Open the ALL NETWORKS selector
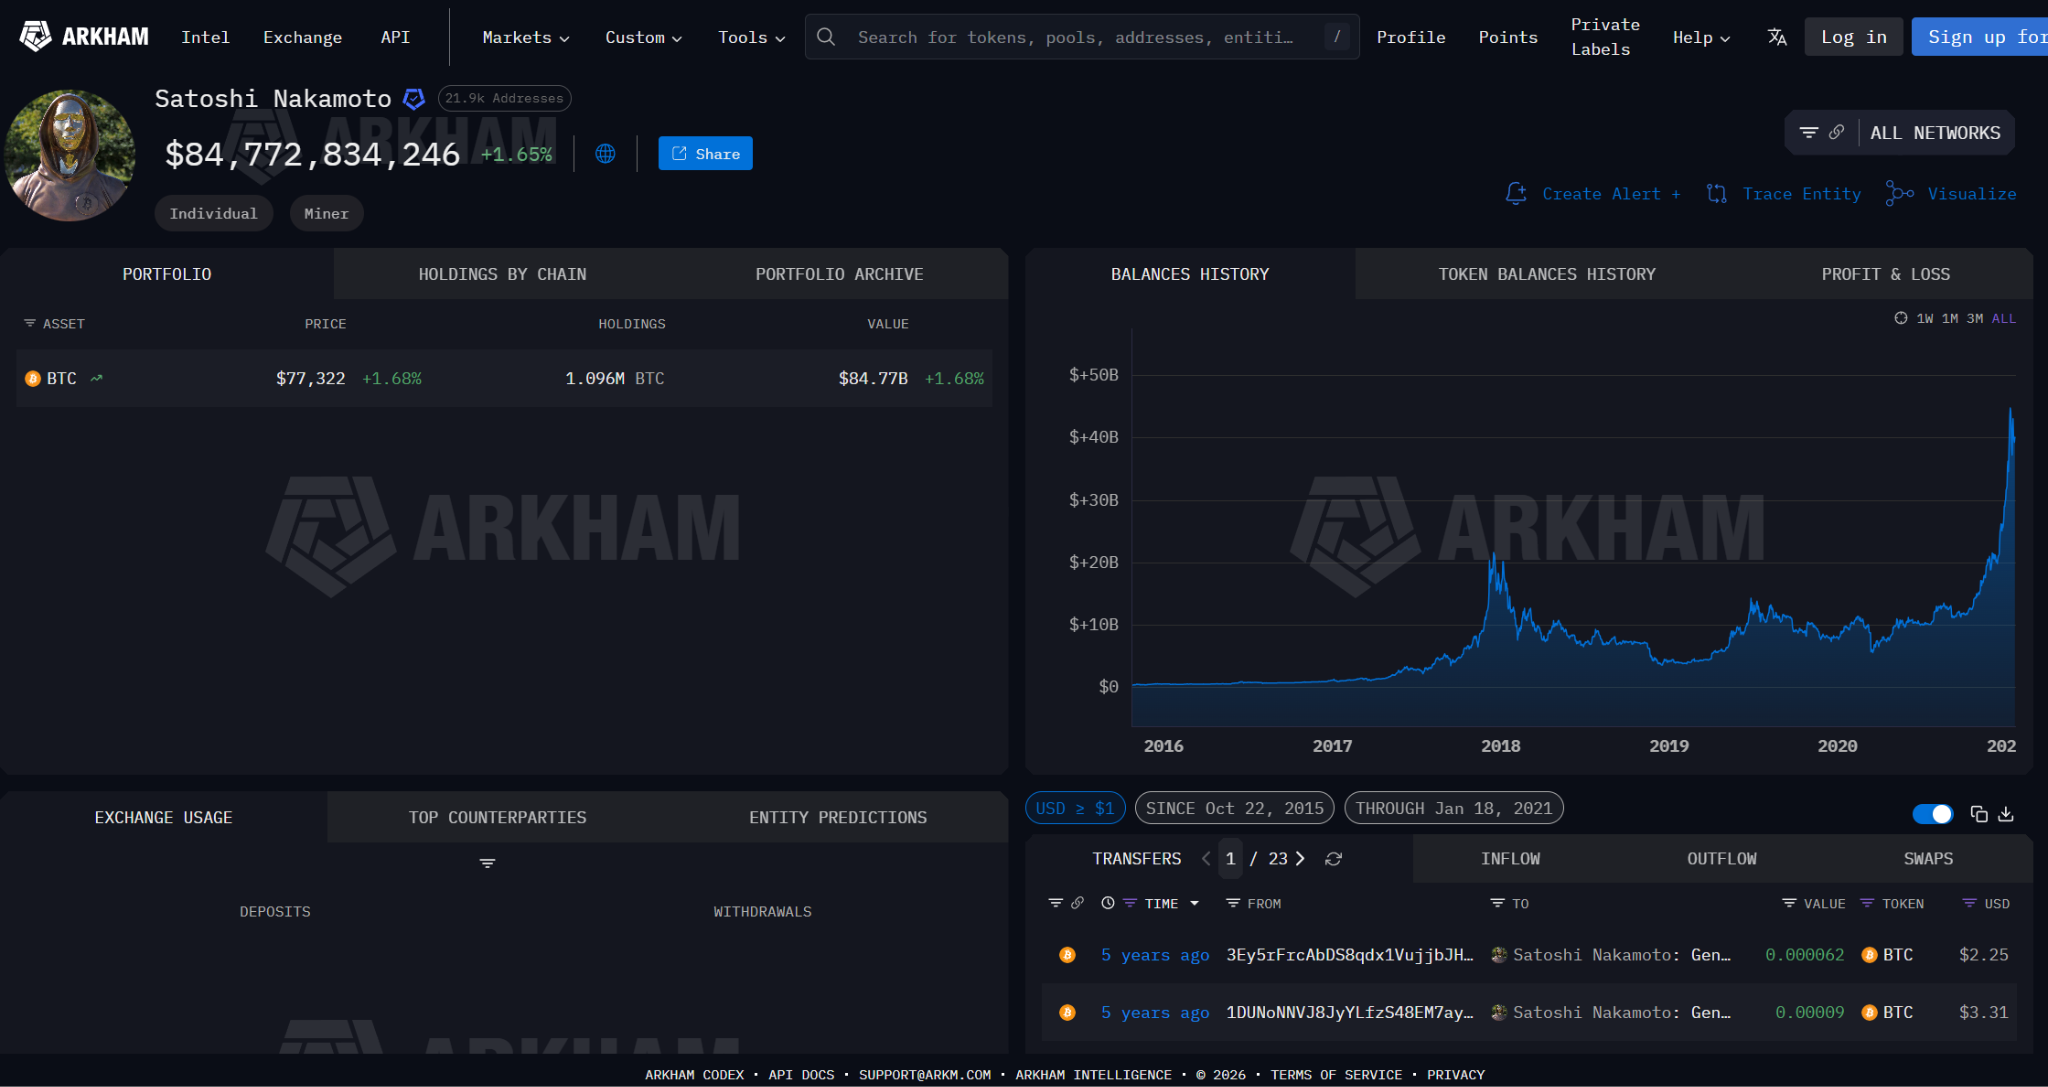The height and width of the screenshot is (1087, 2048). click(1935, 132)
